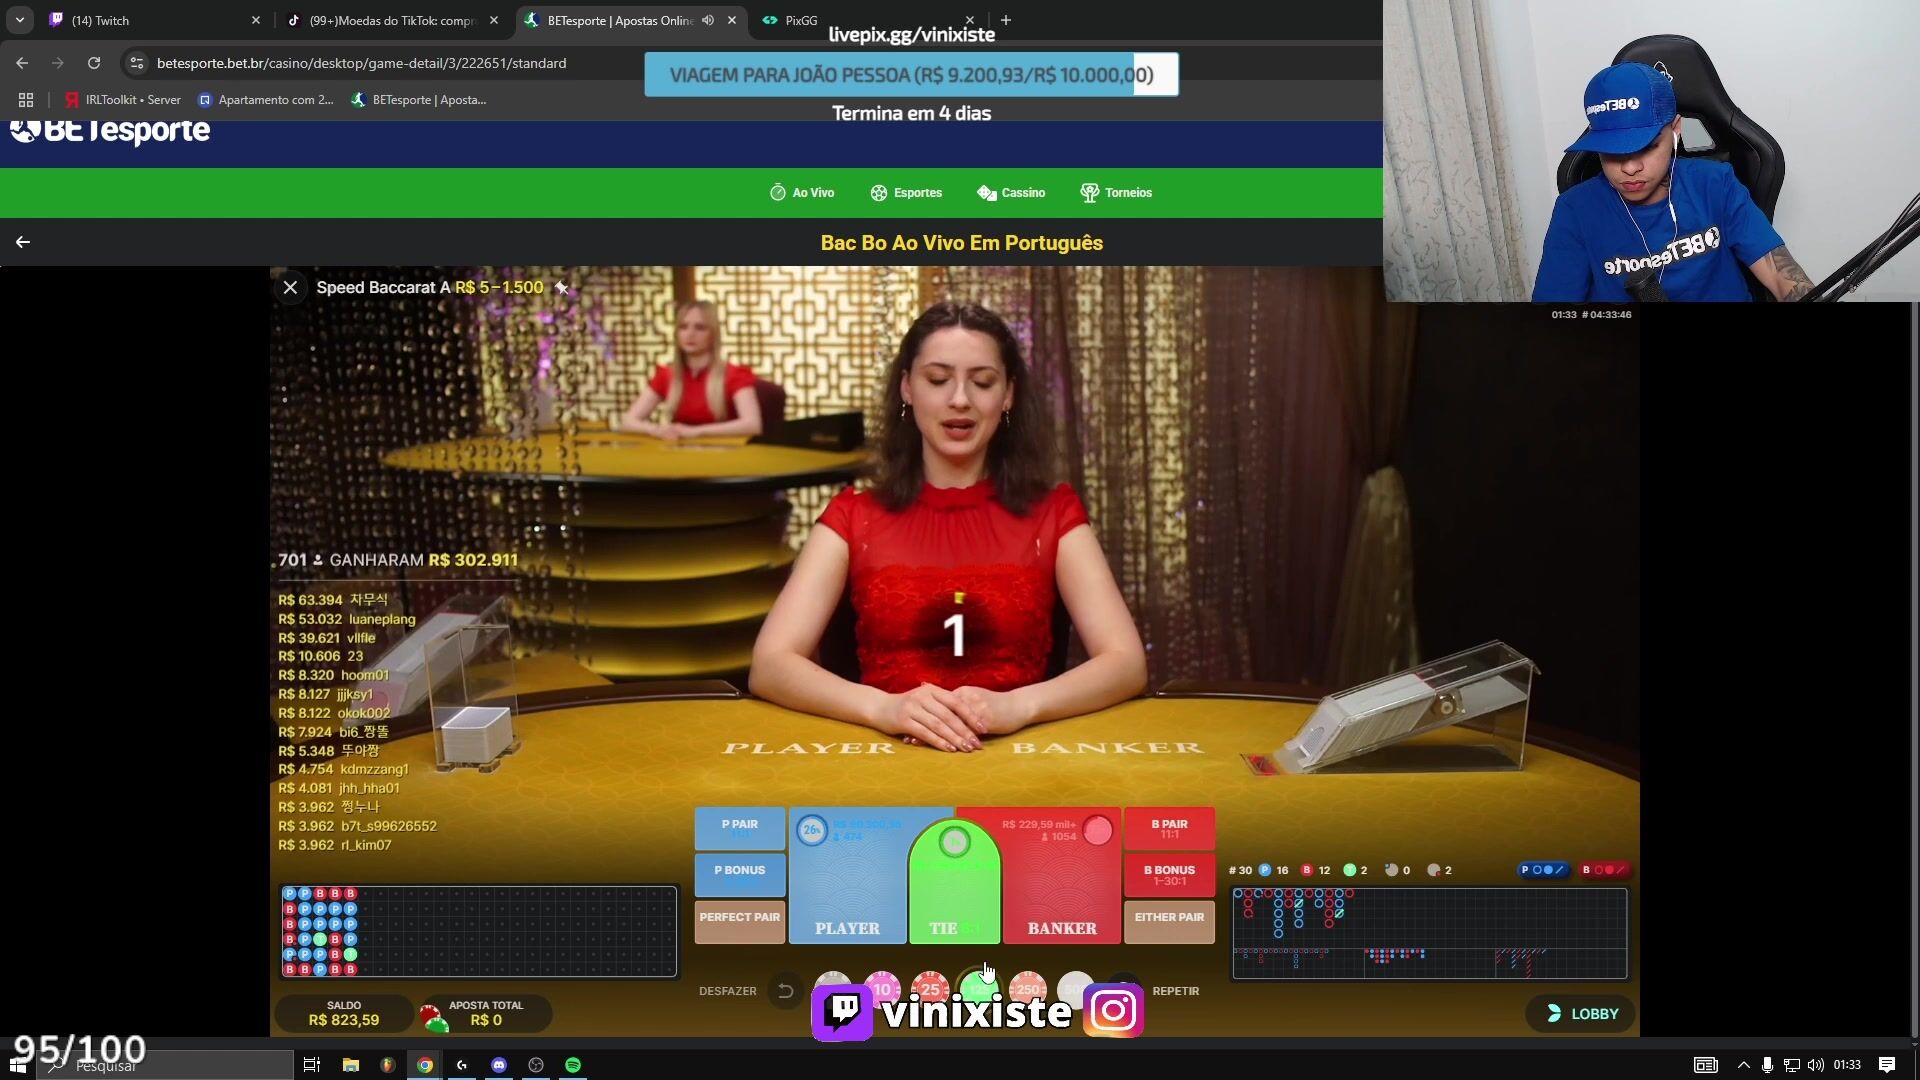1920x1080 pixels.
Task: Open Chrome from the taskbar
Action: tap(425, 1065)
